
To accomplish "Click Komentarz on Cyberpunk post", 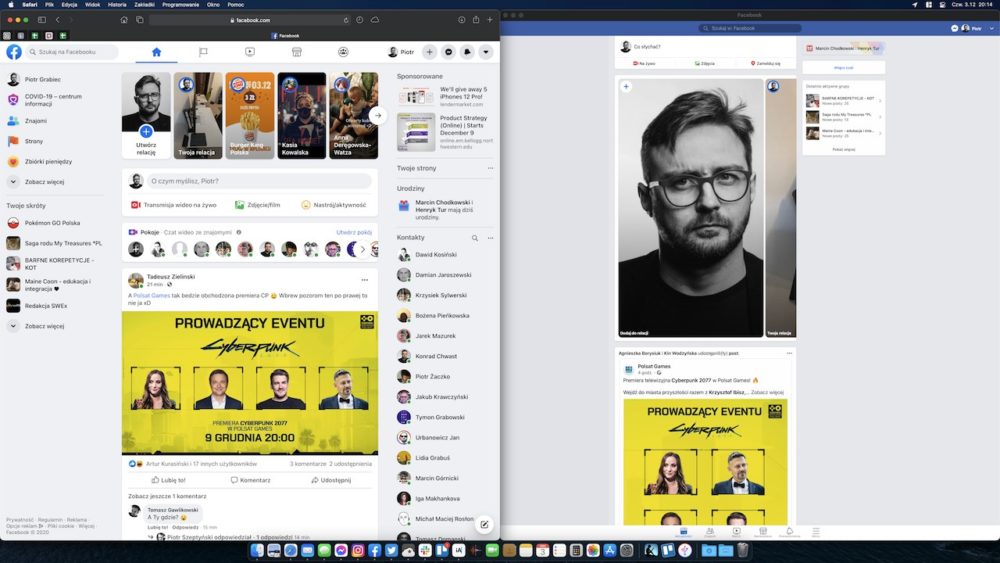I will point(250,479).
